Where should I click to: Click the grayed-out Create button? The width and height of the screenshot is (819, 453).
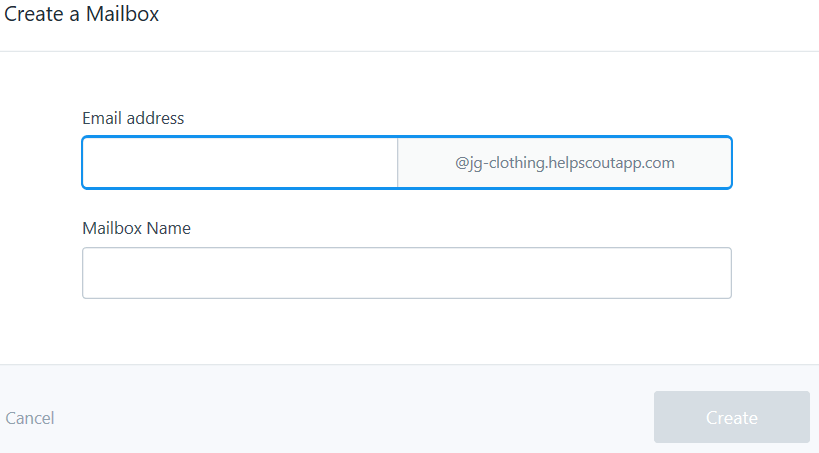pyautogui.click(x=731, y=417)
